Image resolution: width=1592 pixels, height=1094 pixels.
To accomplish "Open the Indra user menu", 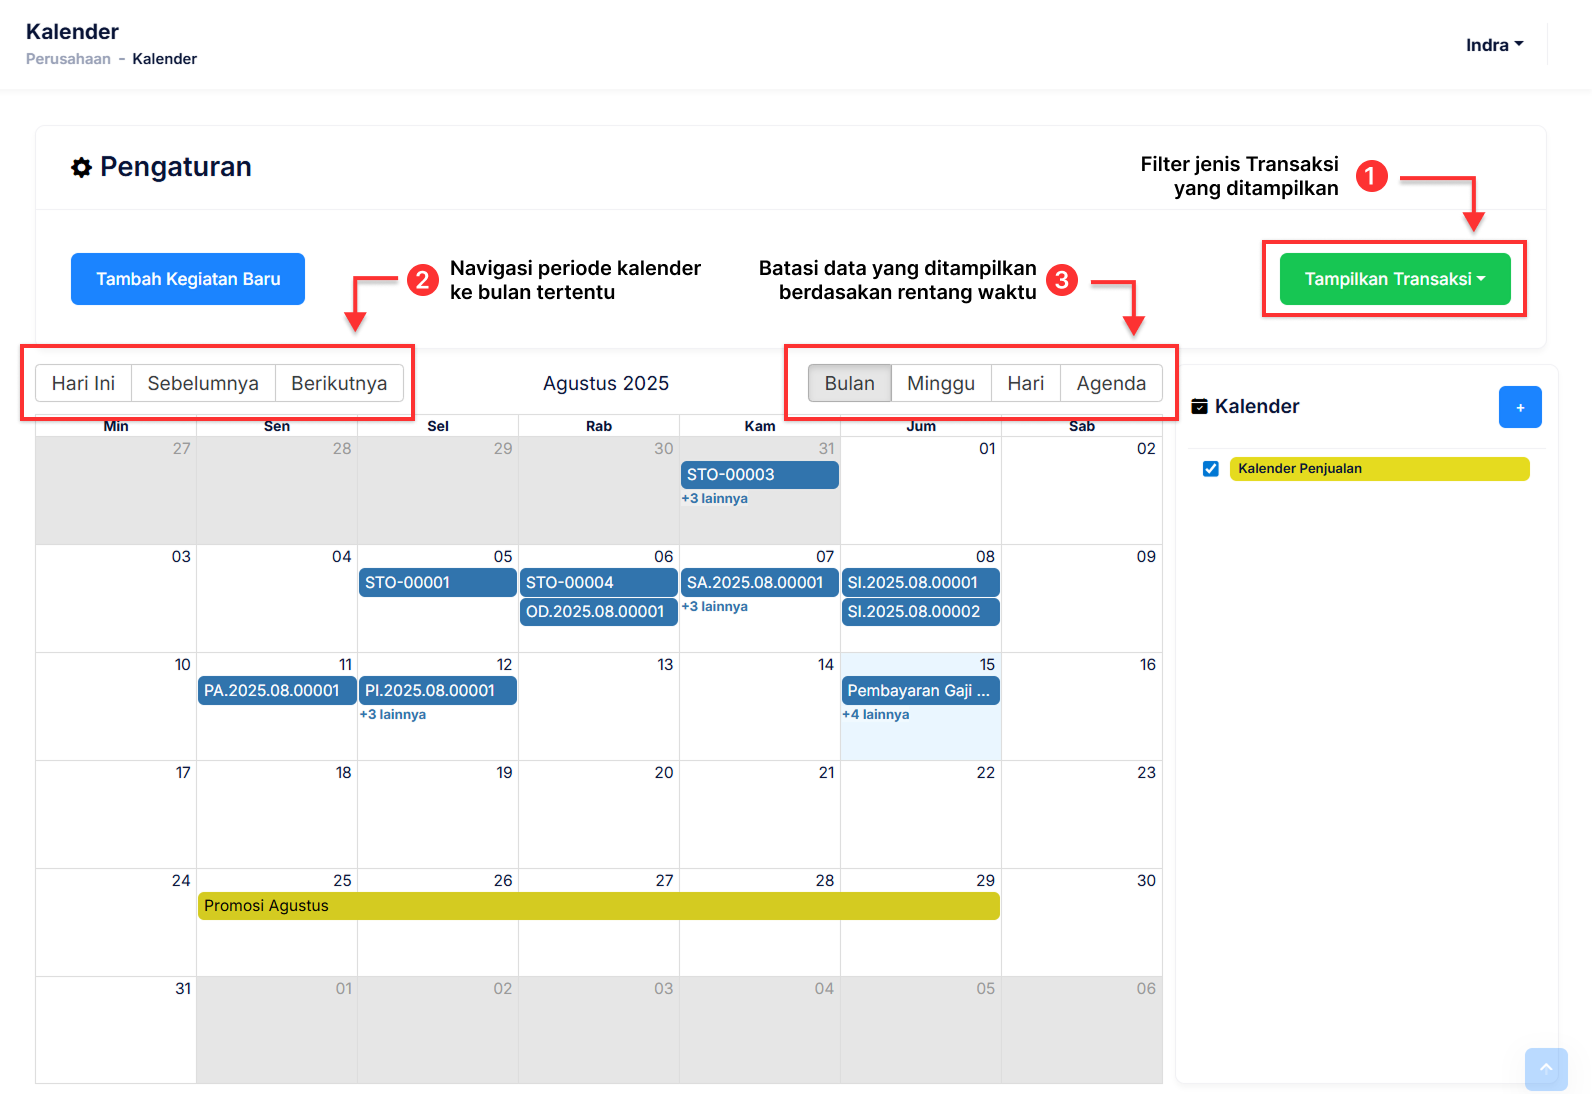I will pyautogui.click(x=1494, y=45).
